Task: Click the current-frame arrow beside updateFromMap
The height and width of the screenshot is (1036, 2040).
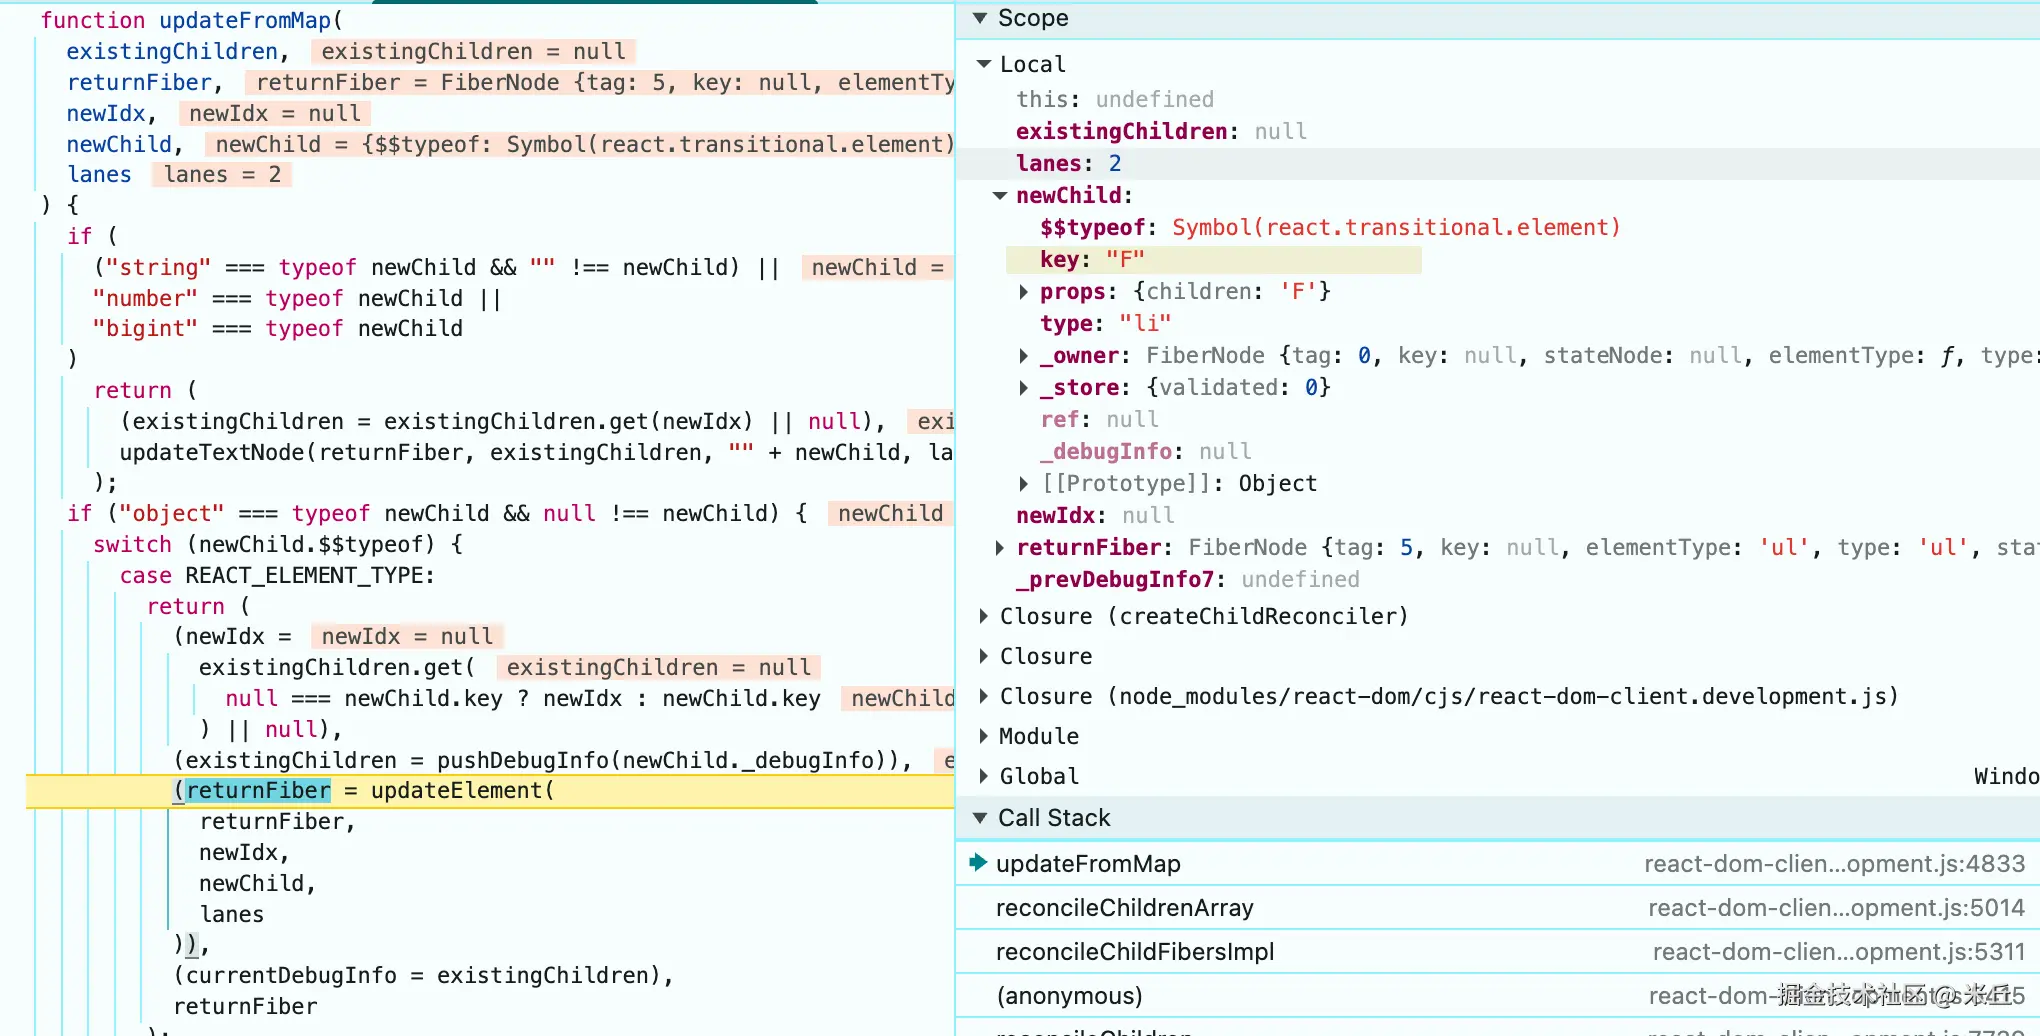Action: tap(978, 862)
